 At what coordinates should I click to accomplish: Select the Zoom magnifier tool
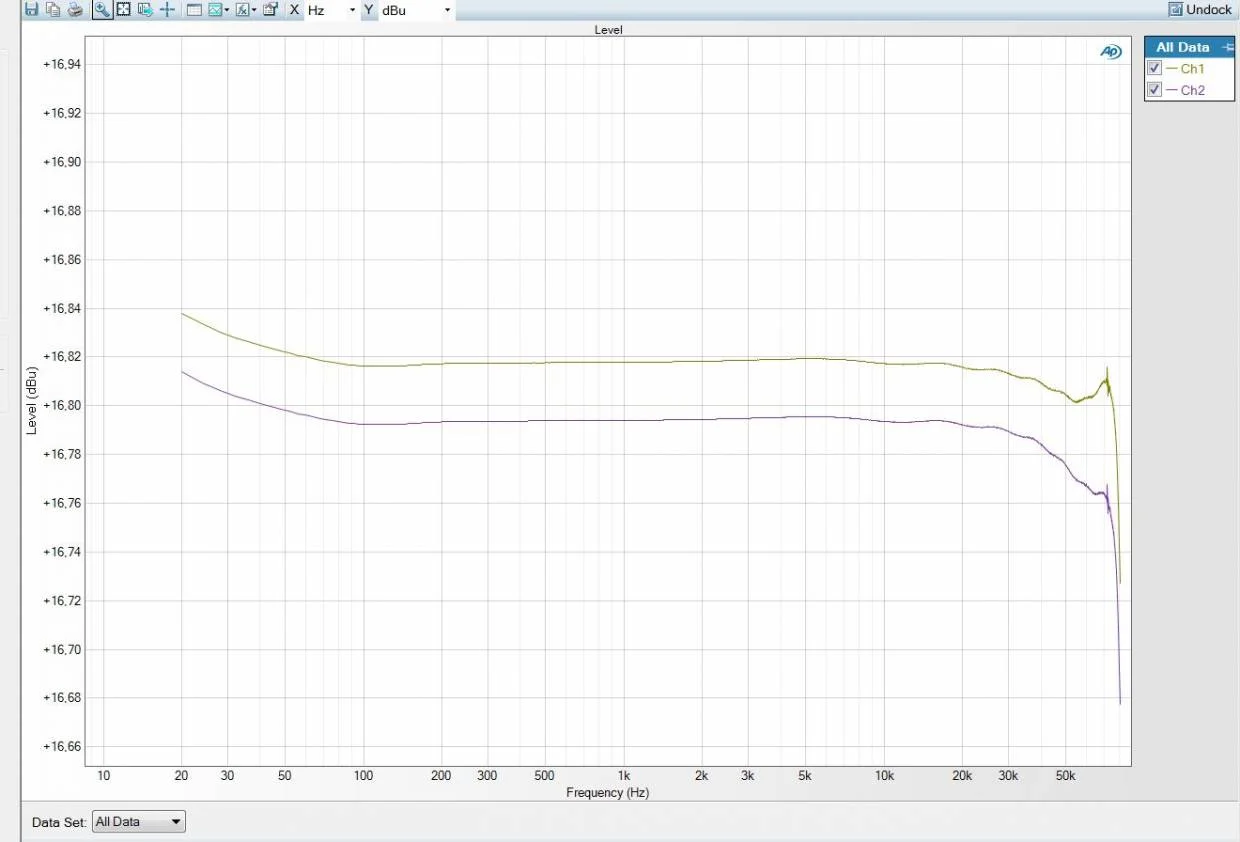click(x=102, y=9)
